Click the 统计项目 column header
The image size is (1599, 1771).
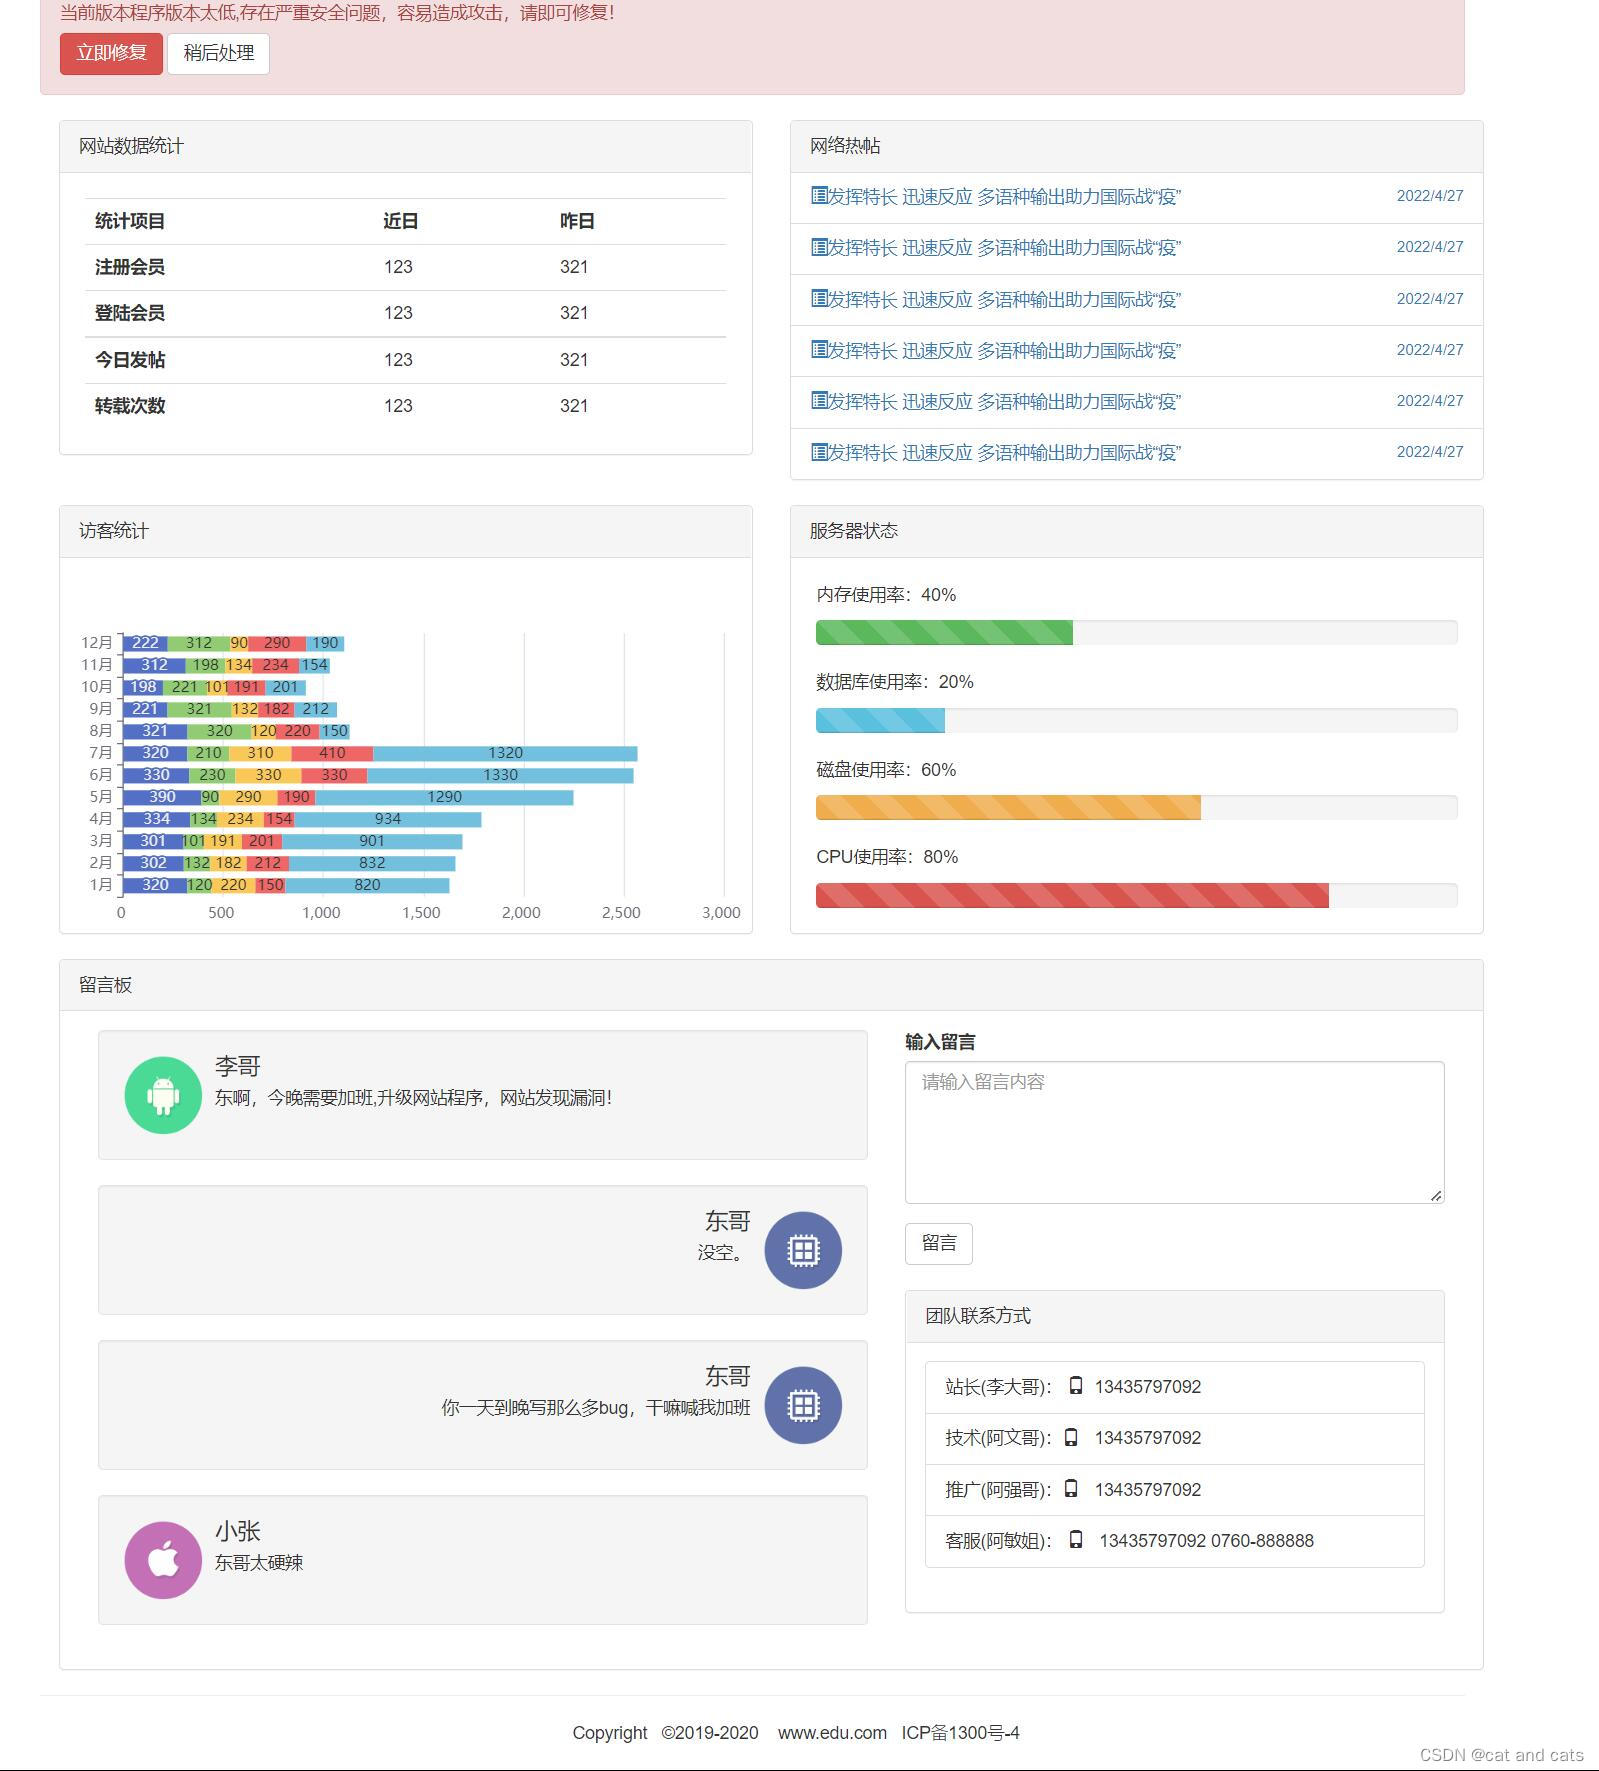point(130,221)
